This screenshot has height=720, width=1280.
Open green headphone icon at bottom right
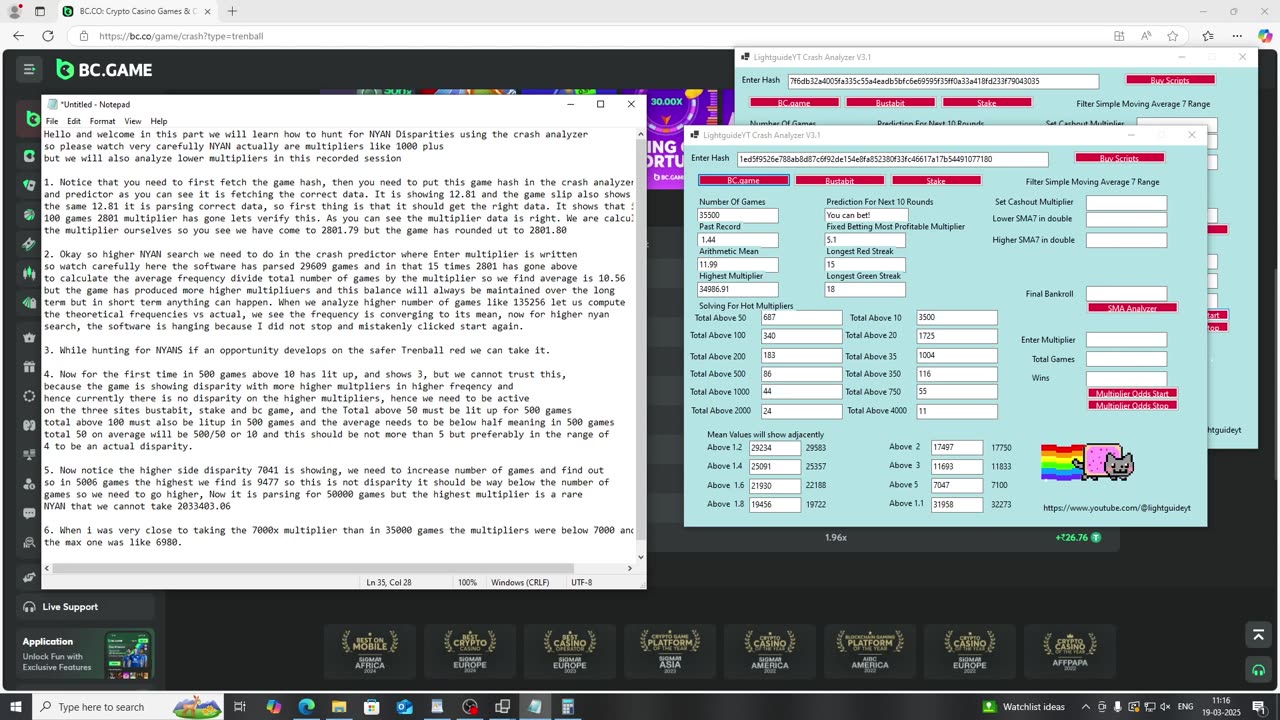(x=1258, y=670)
